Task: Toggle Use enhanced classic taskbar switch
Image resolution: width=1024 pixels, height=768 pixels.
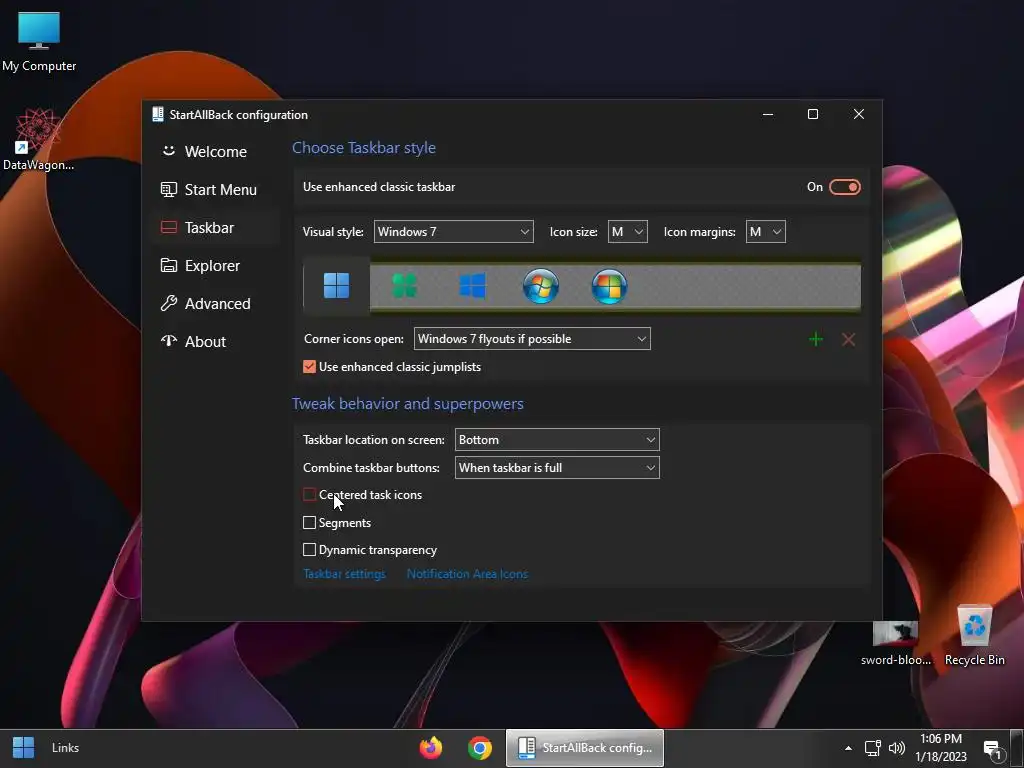Action: point(844,187)
